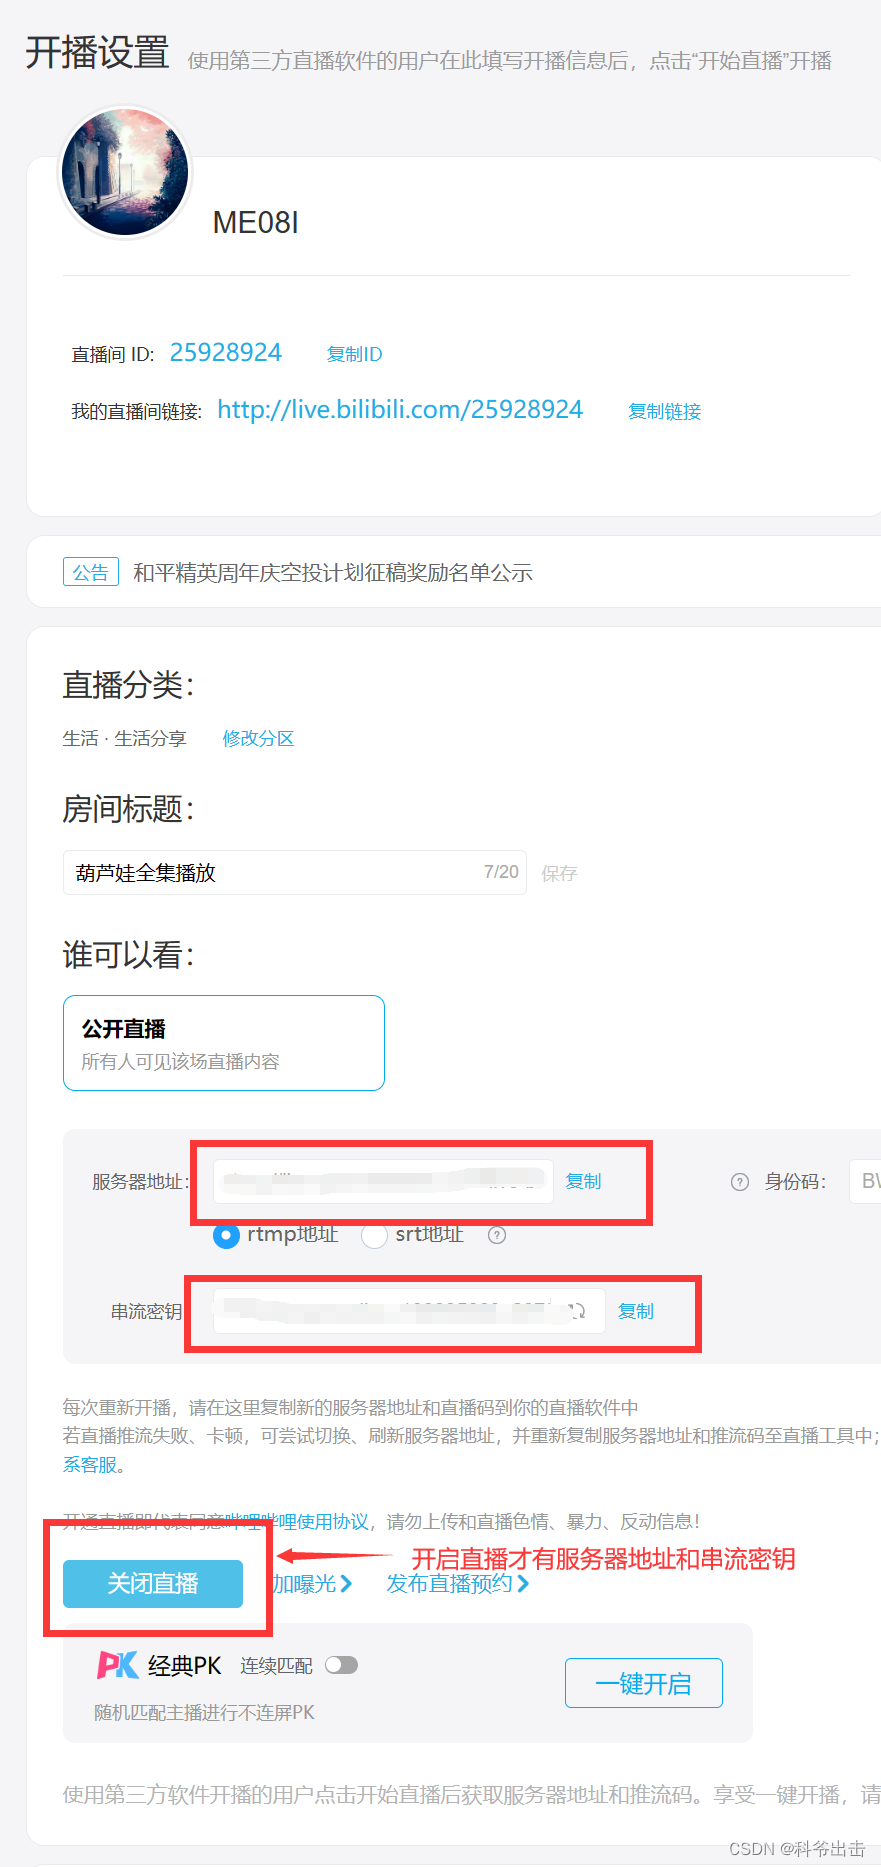The width and height of the screenshot is (881, 1867).
Task: Select the 公开直播 visibility card
Action: (x=224, y=1043)
